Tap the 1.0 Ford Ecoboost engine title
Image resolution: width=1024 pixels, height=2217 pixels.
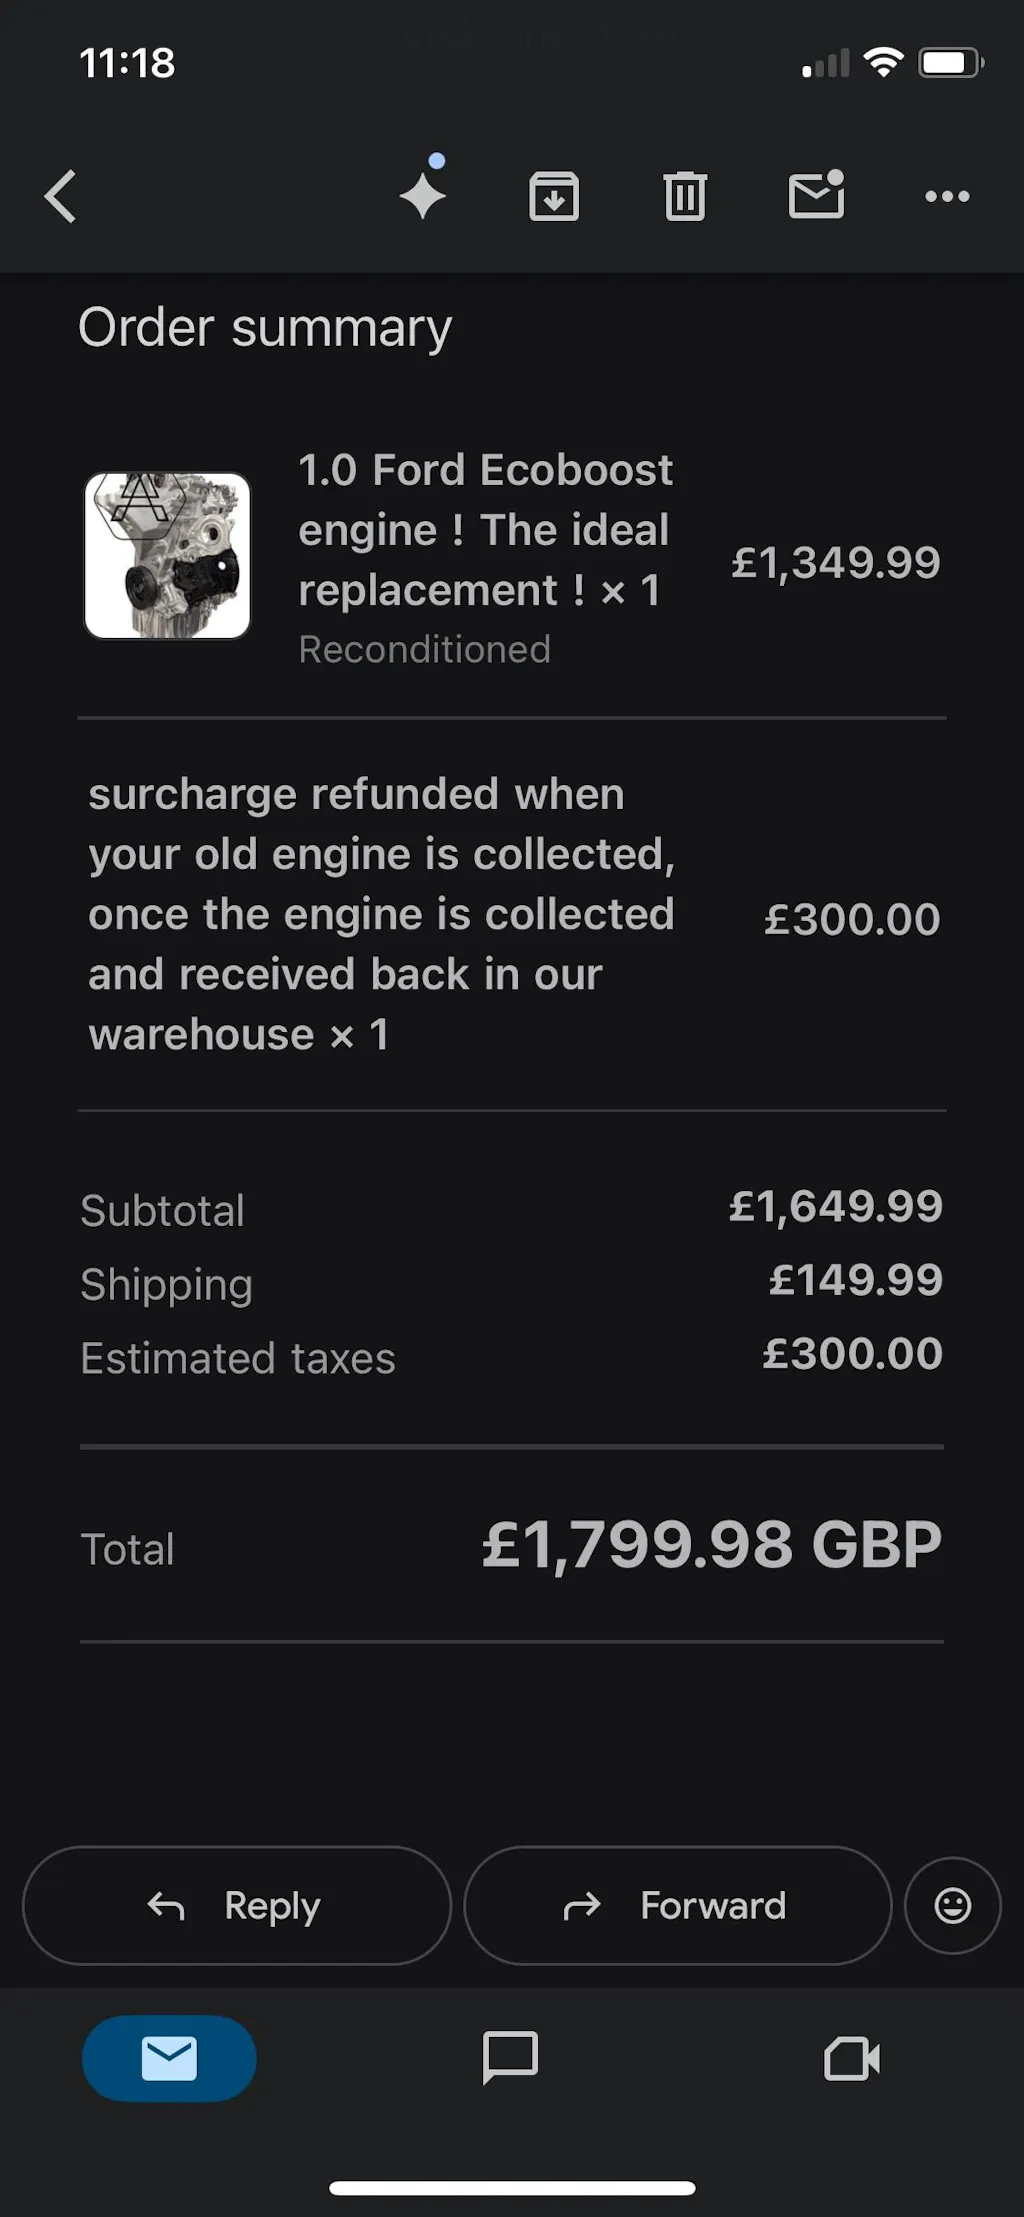pyautogui.click(x=485, y=530)
